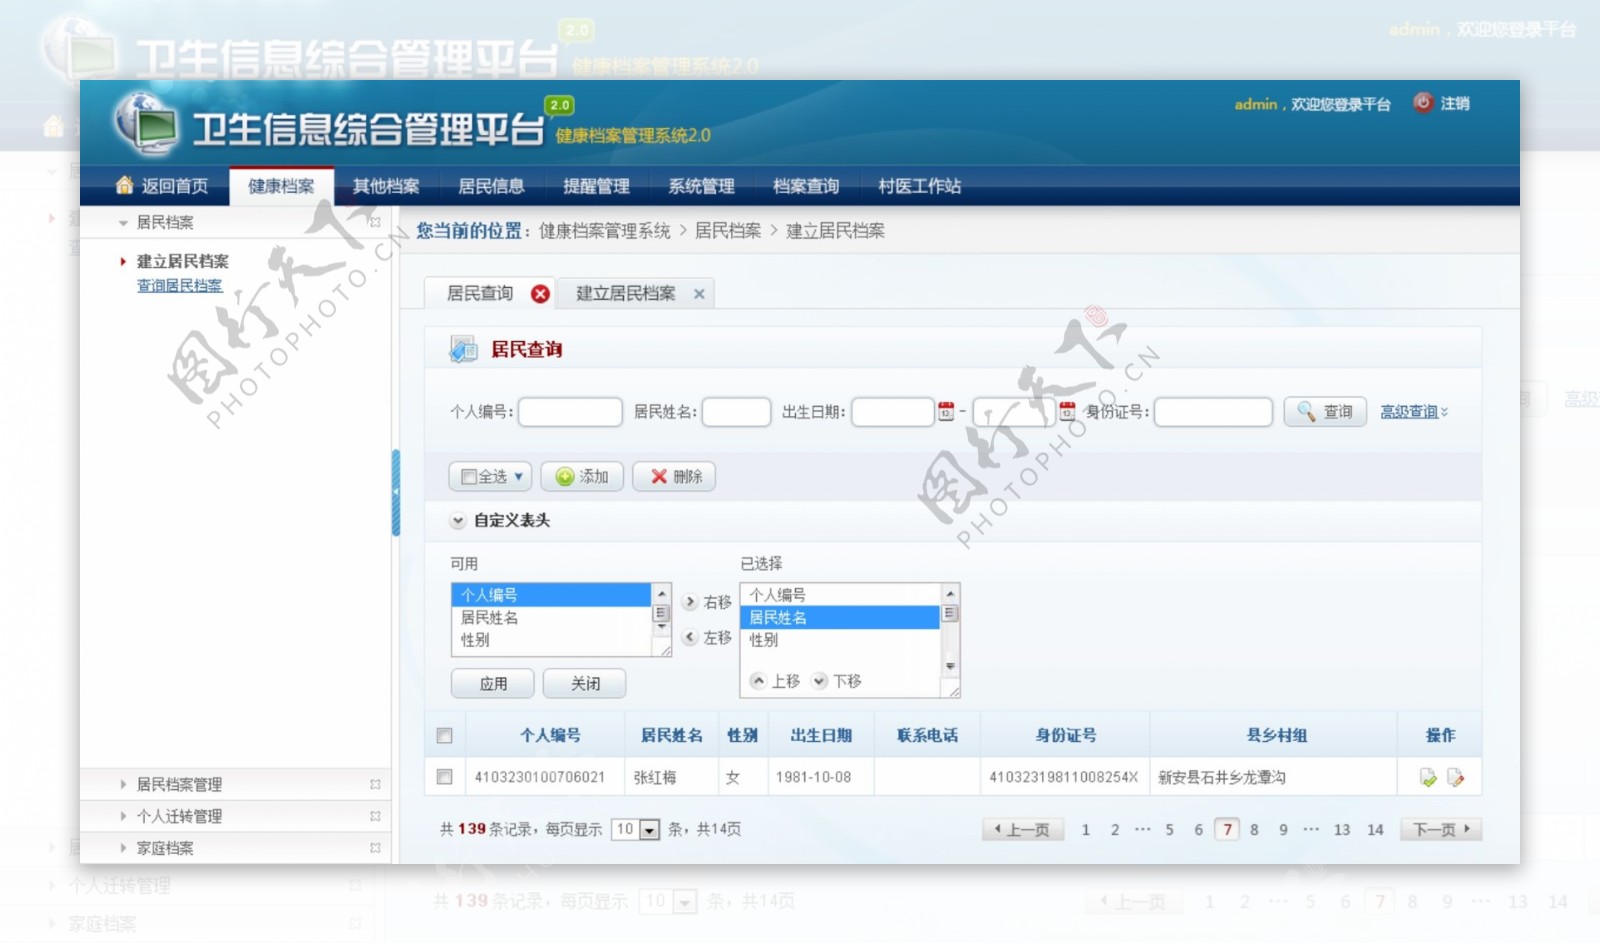
Task: Open the 系统管理 menu
Action: [701, 186]
